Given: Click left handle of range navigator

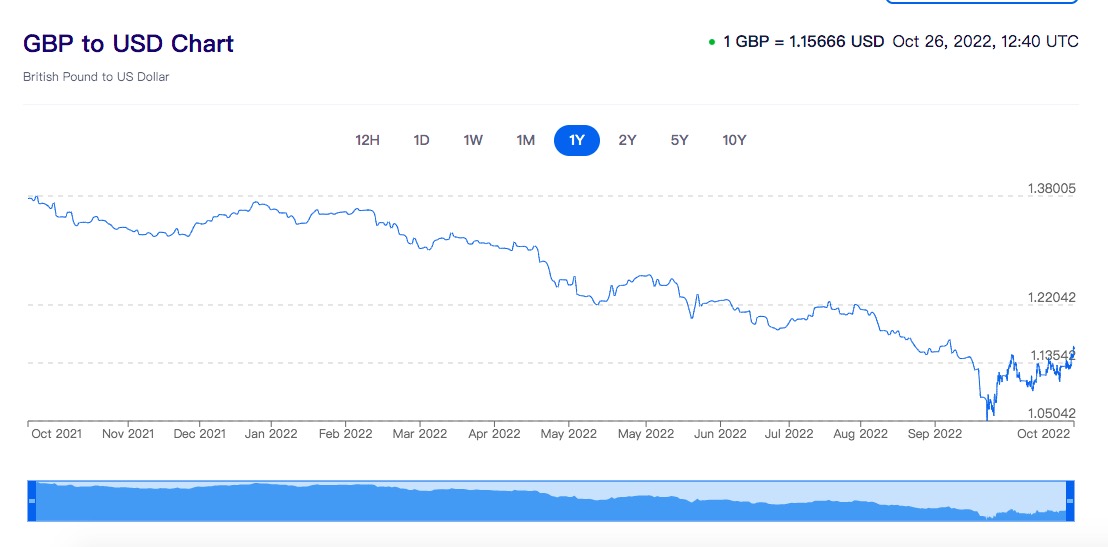Looking at the screenshot, I should pyautogui.click(x=31, y=500).
